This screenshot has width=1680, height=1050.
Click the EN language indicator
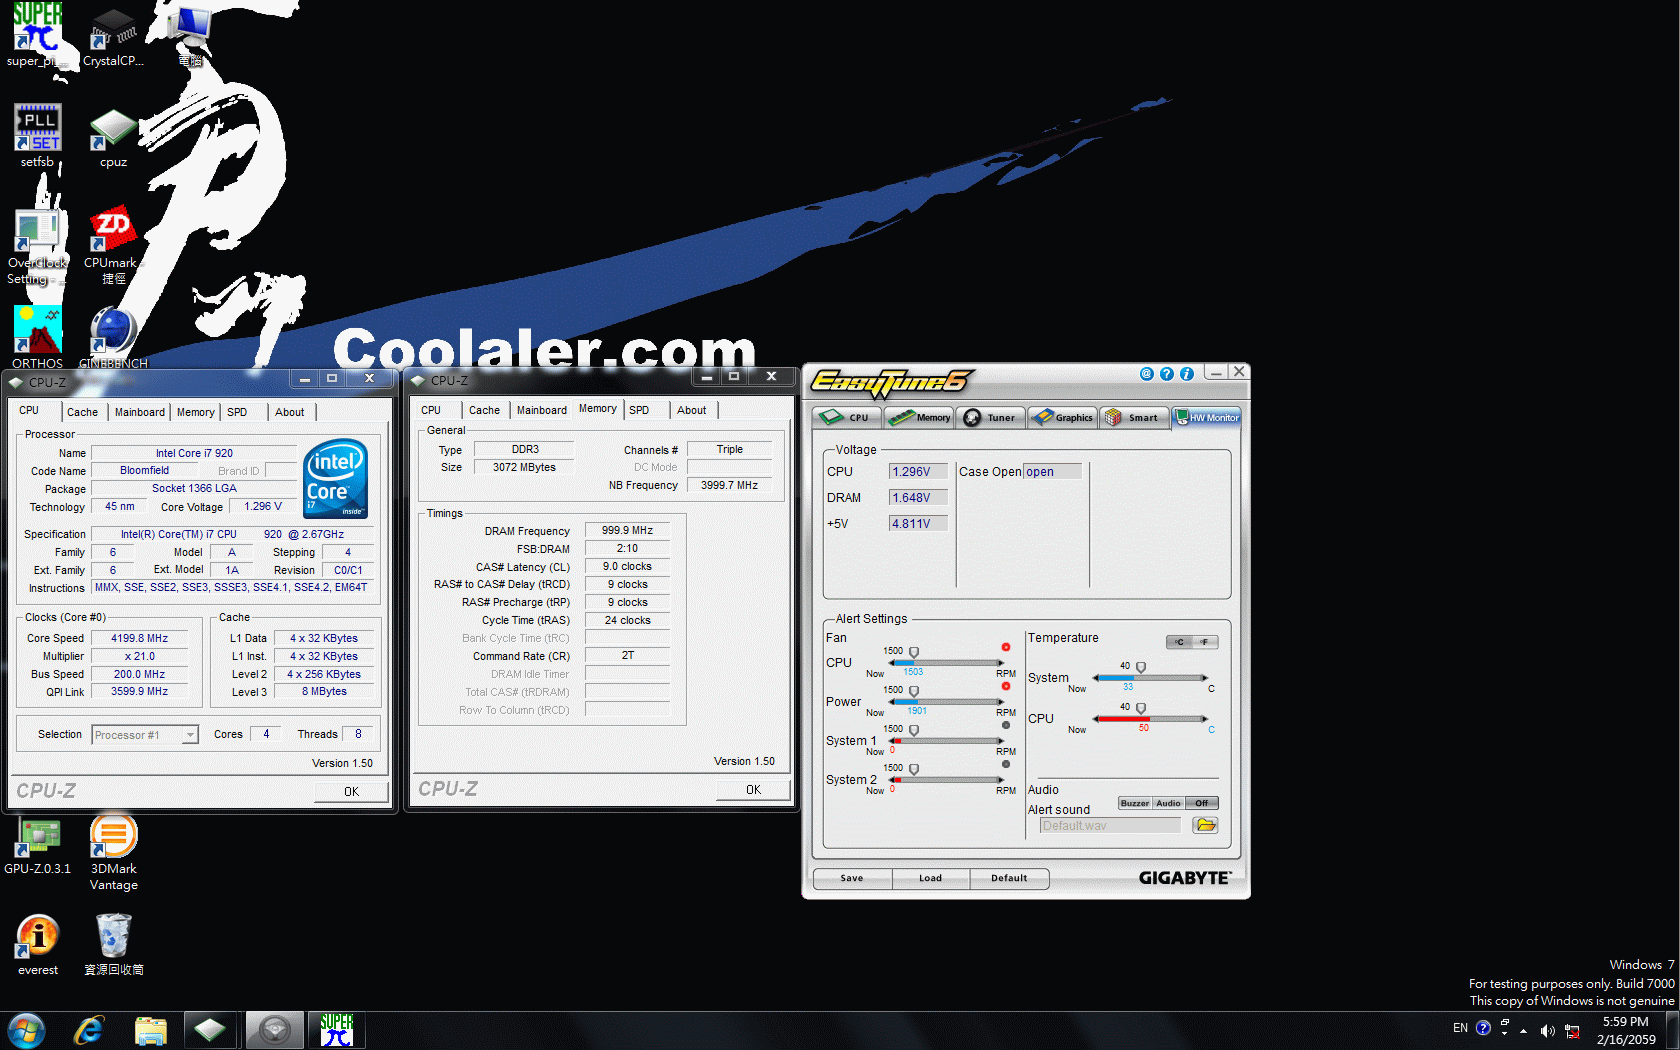[x=1460, y=1028]
